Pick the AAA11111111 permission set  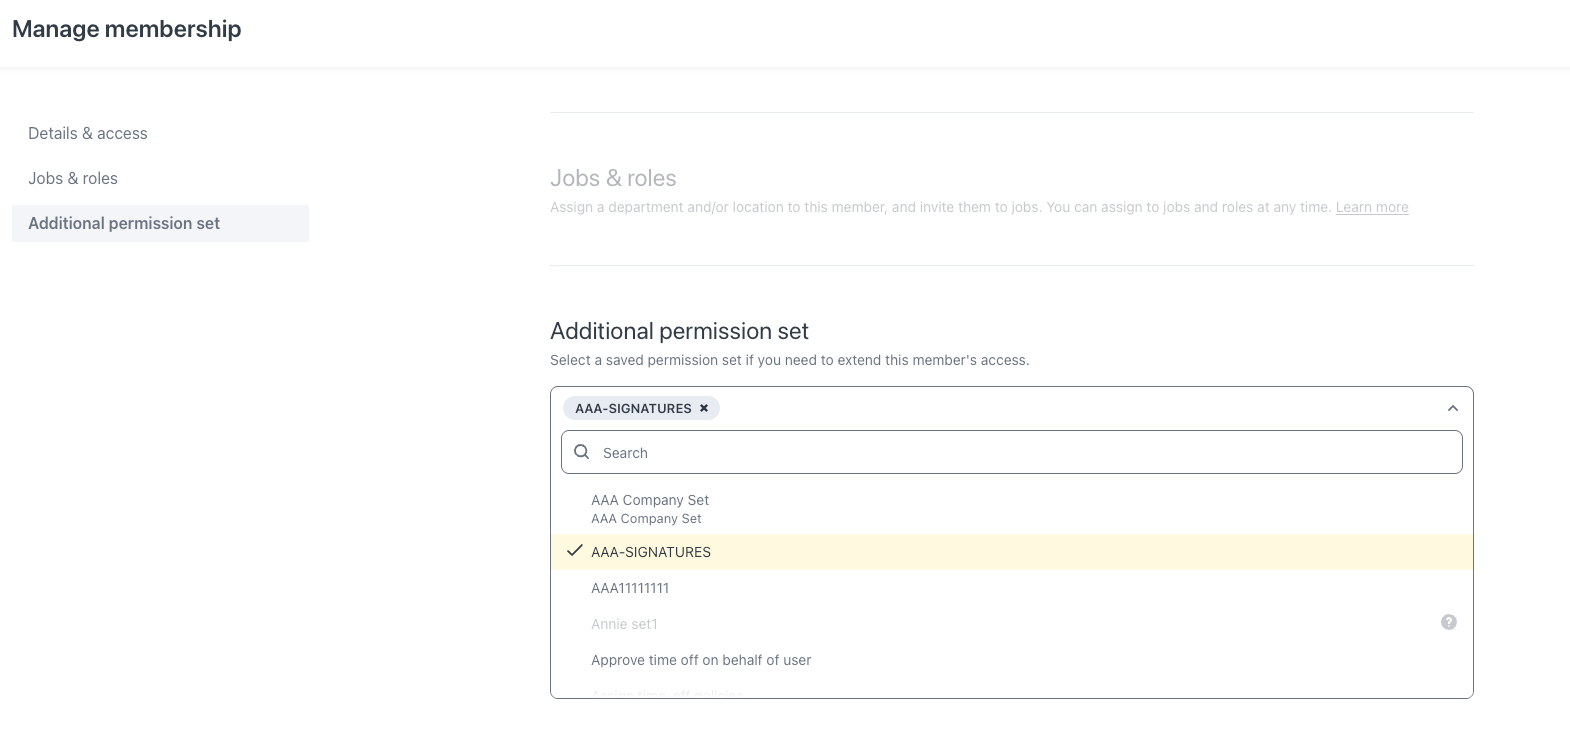(630, 588)
